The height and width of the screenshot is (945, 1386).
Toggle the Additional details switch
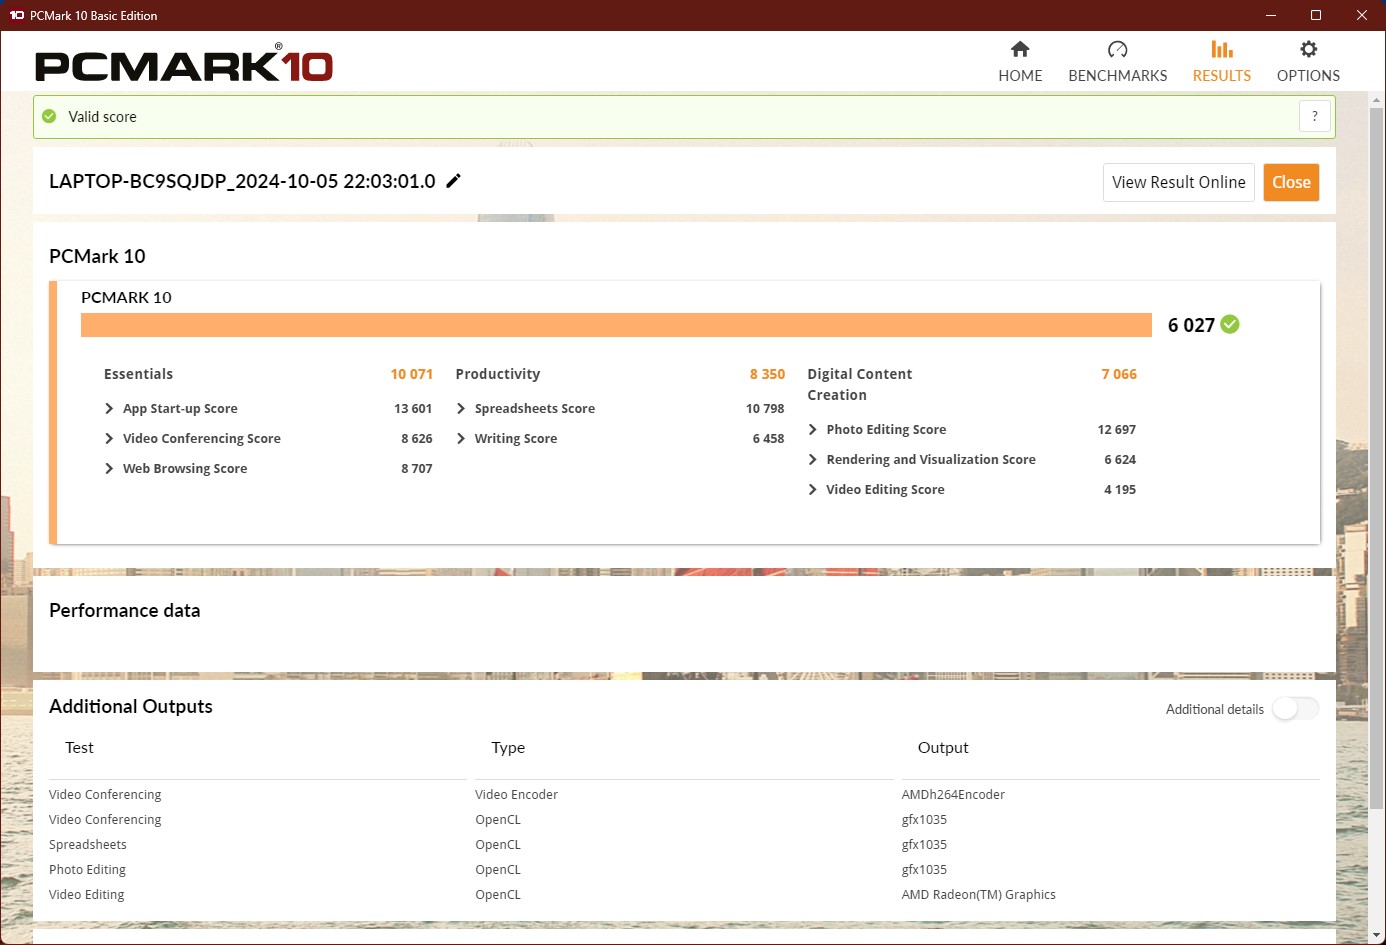point(1296,708)
